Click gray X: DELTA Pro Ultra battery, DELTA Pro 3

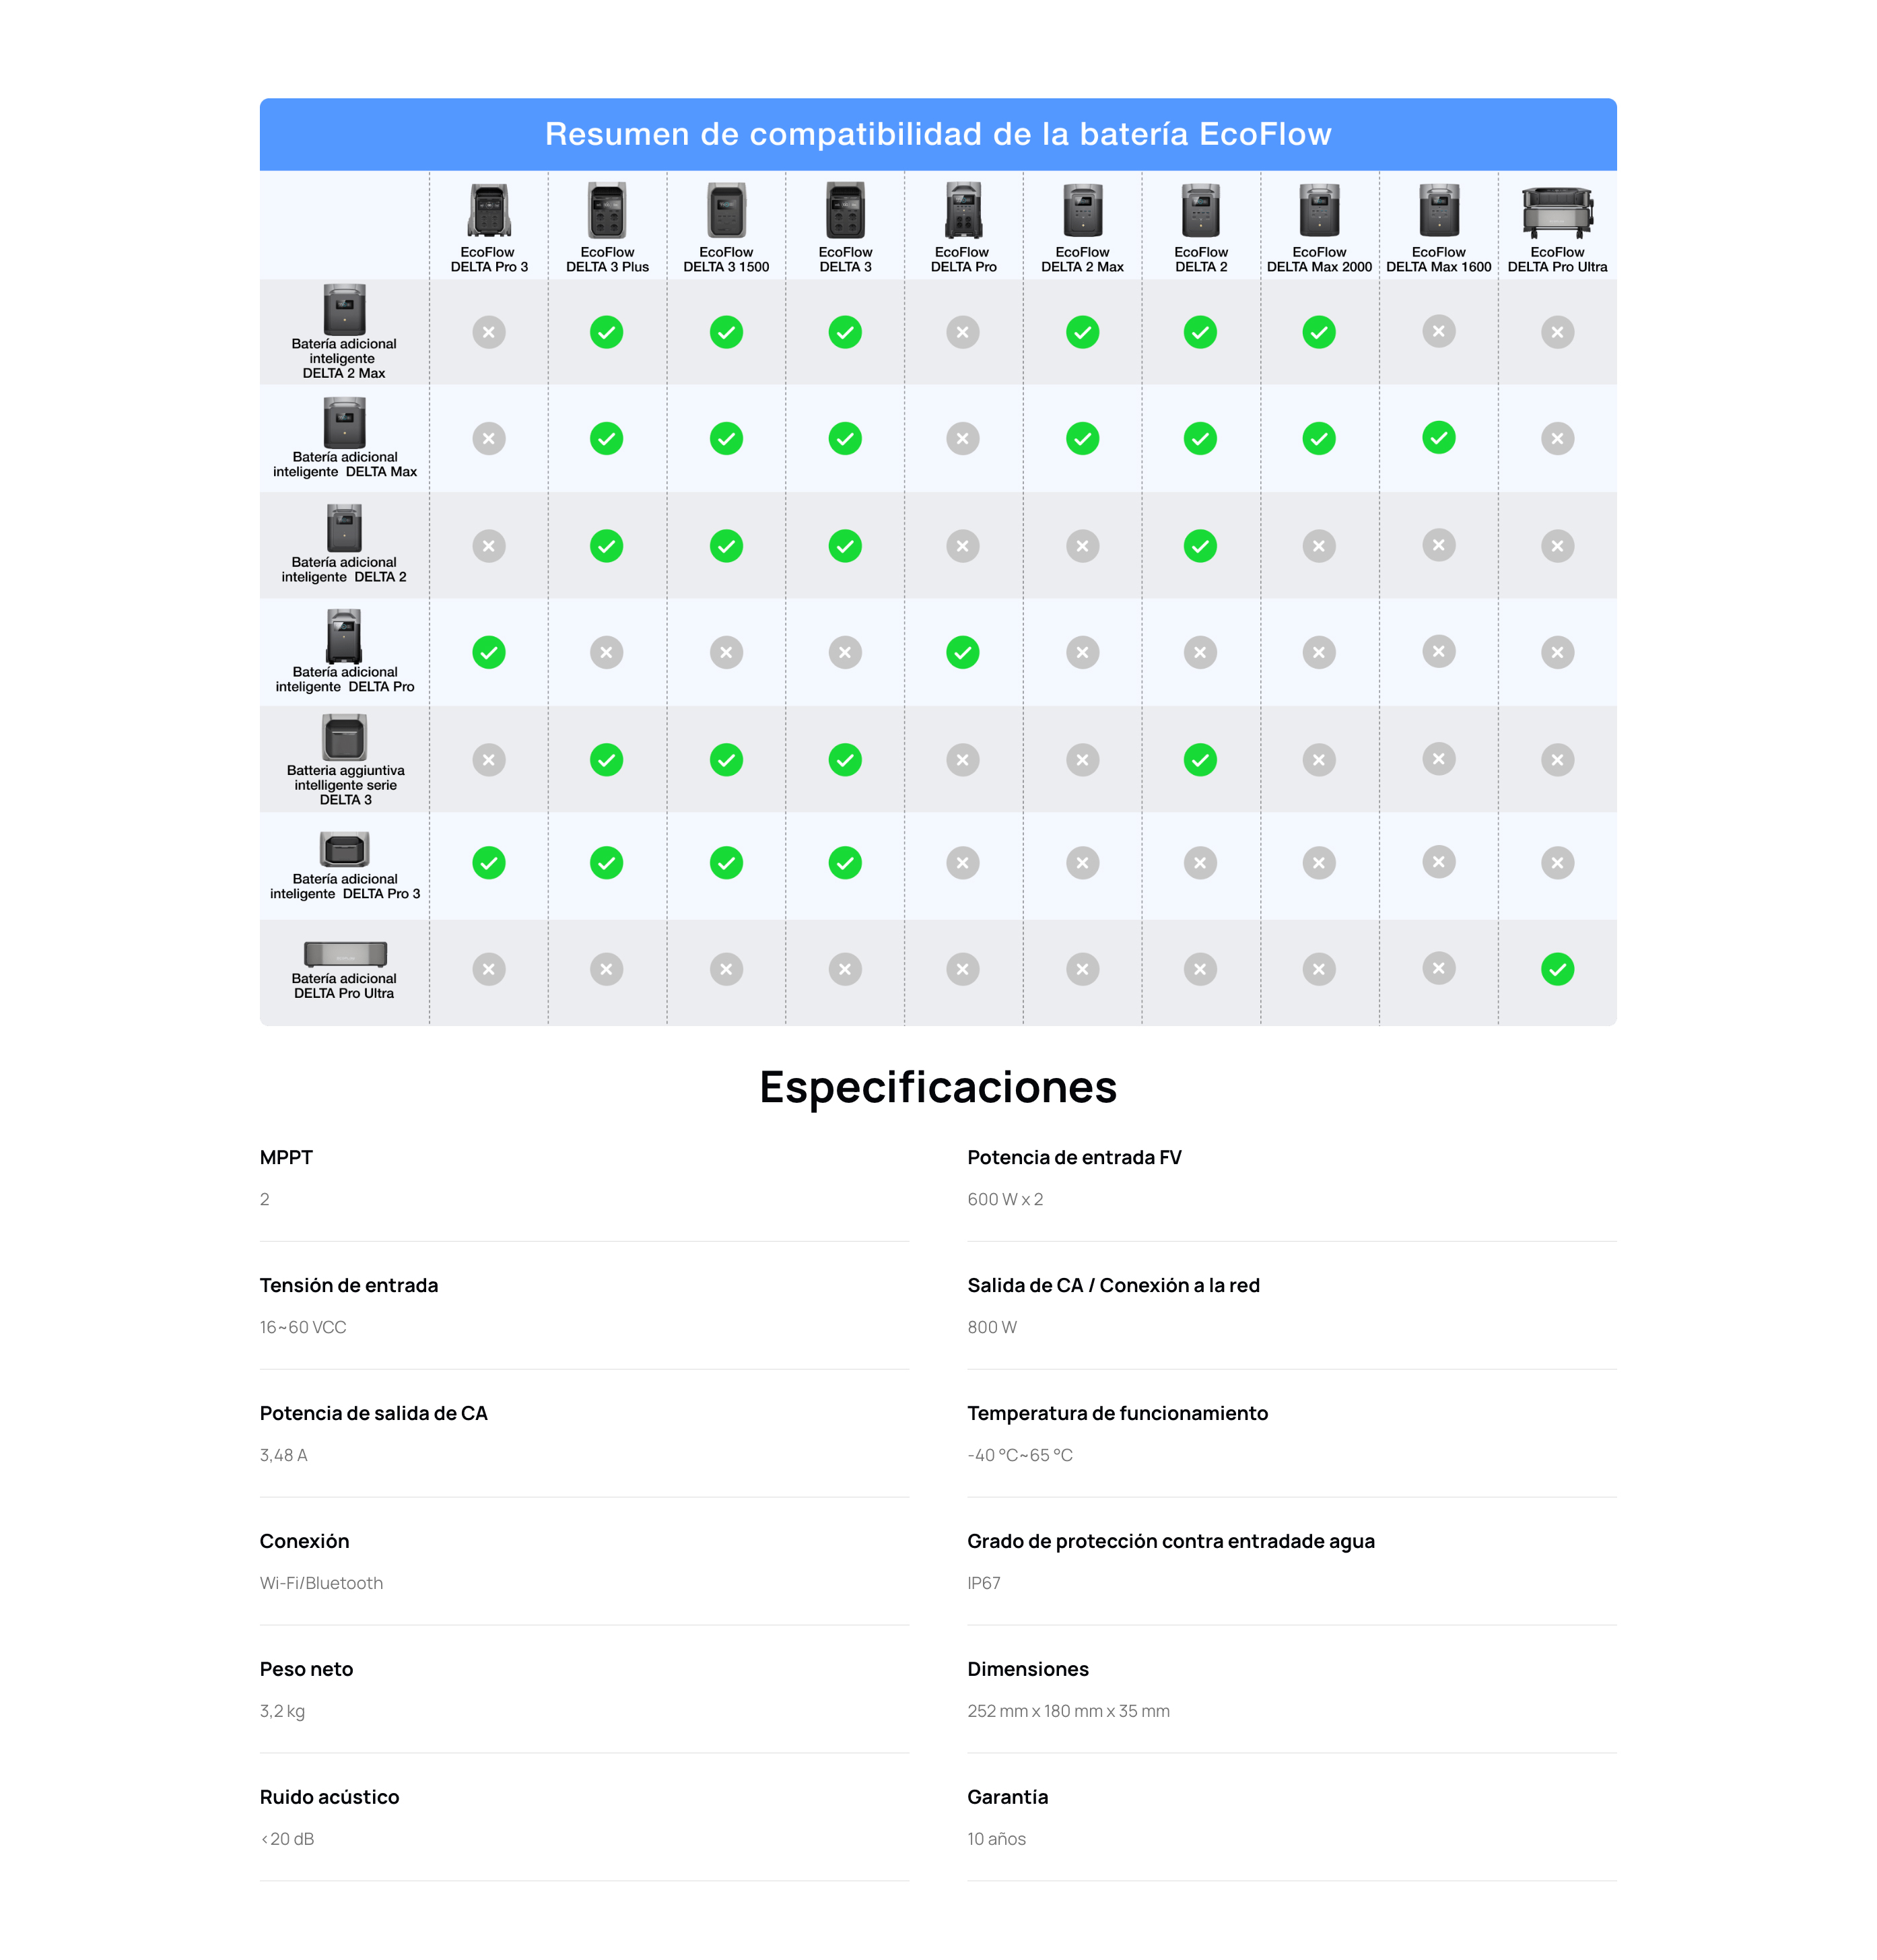[x=488, y=969]
